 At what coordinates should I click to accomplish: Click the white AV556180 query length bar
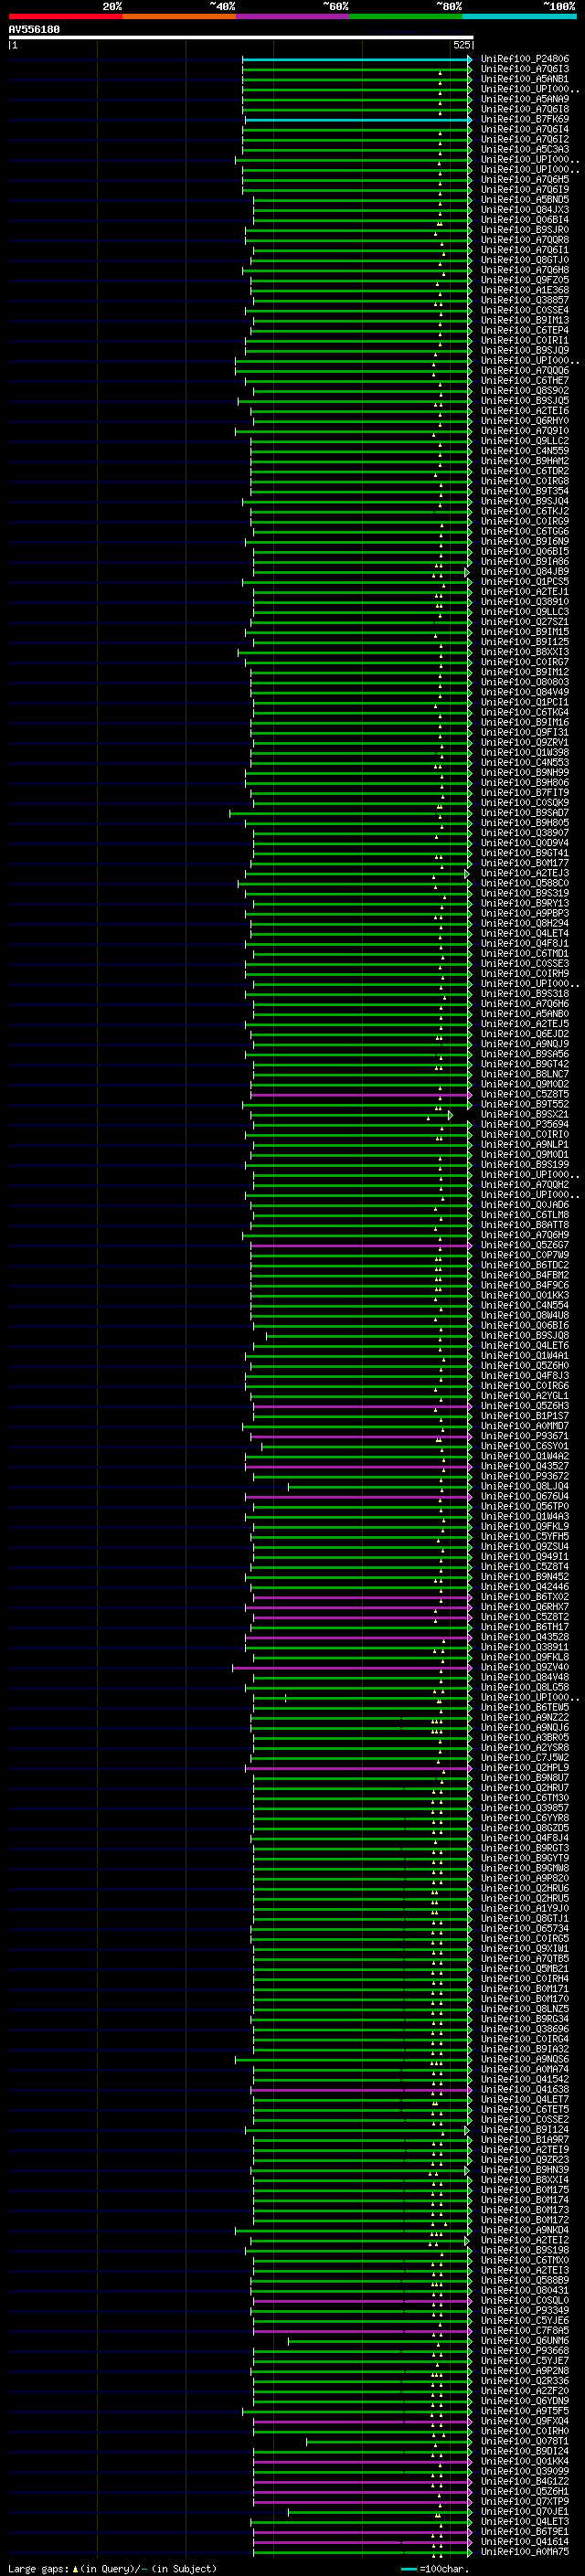pyautogui.click(x=240, y=37)
